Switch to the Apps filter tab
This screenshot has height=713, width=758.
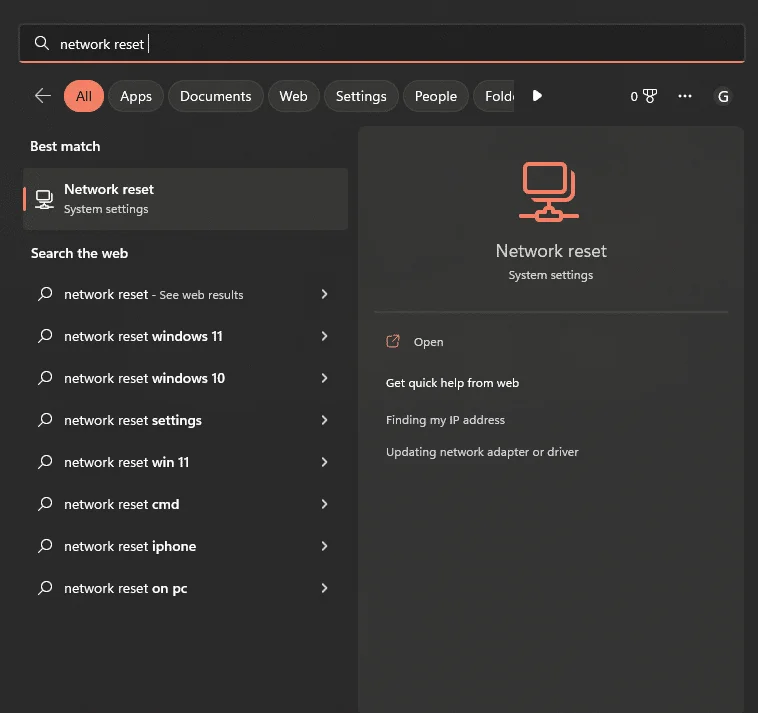136,96
